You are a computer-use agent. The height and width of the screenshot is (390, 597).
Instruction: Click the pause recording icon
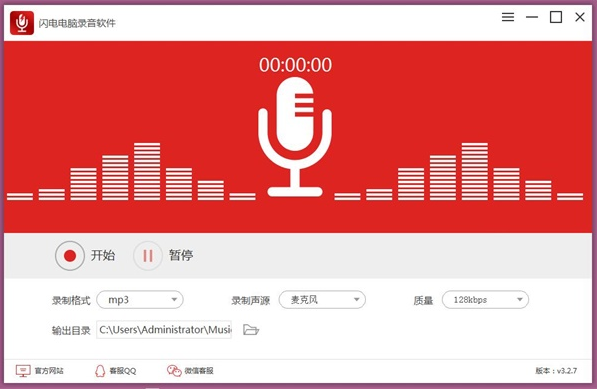coord(148,256)
